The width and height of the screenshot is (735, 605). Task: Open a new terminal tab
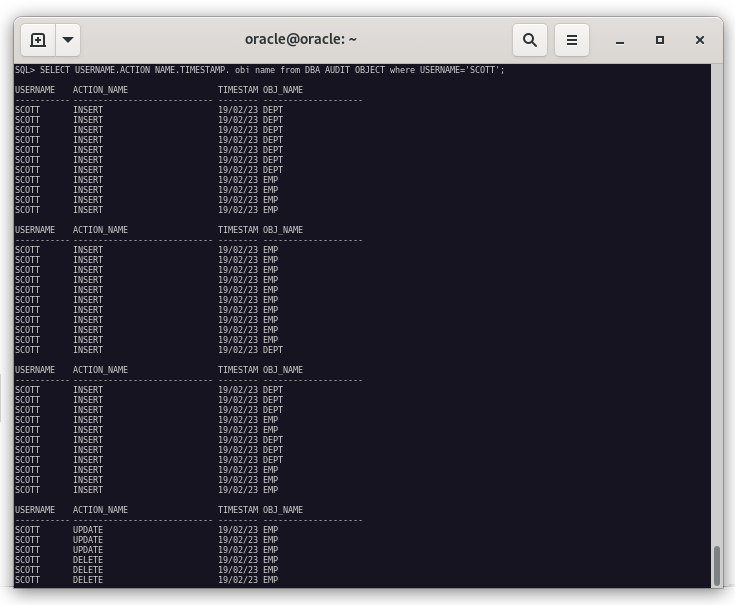[38, 40]
